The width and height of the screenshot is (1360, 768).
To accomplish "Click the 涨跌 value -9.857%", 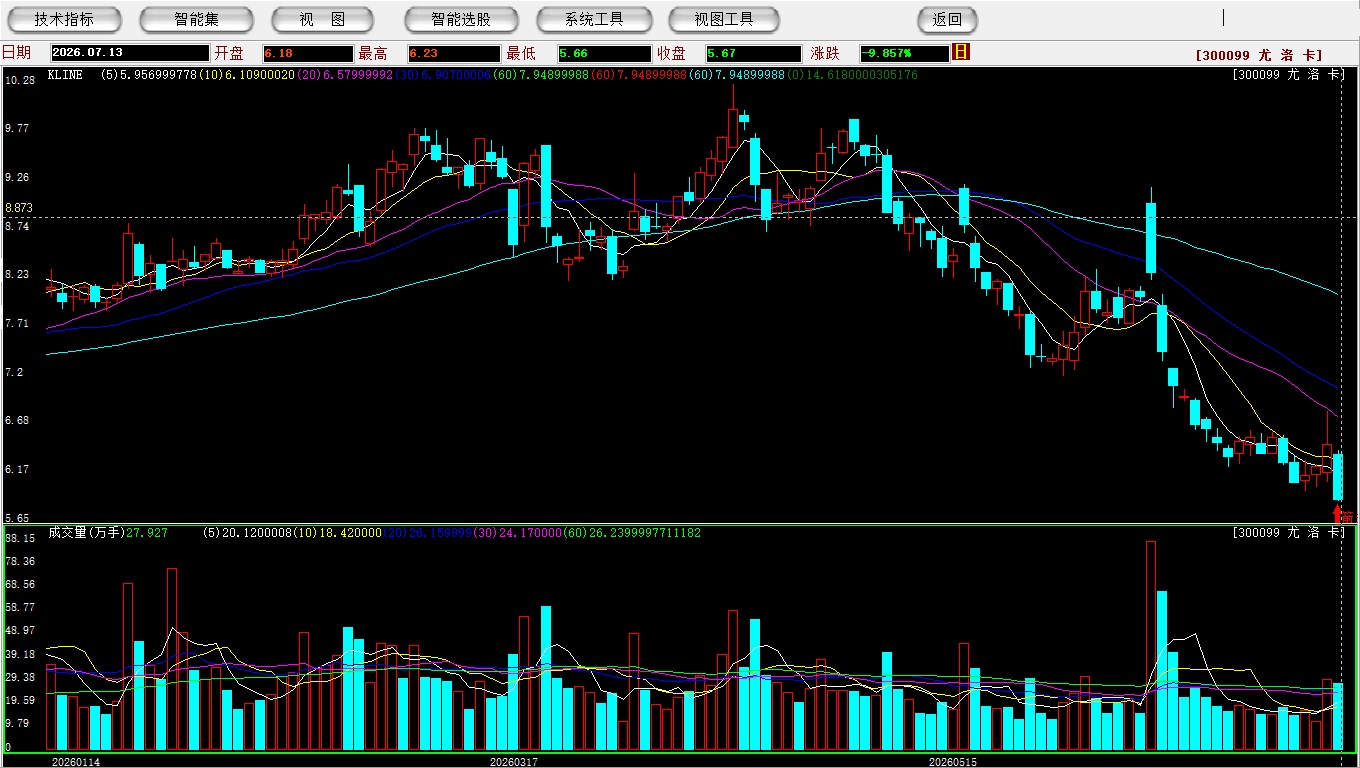I will (x=904, y=53).
